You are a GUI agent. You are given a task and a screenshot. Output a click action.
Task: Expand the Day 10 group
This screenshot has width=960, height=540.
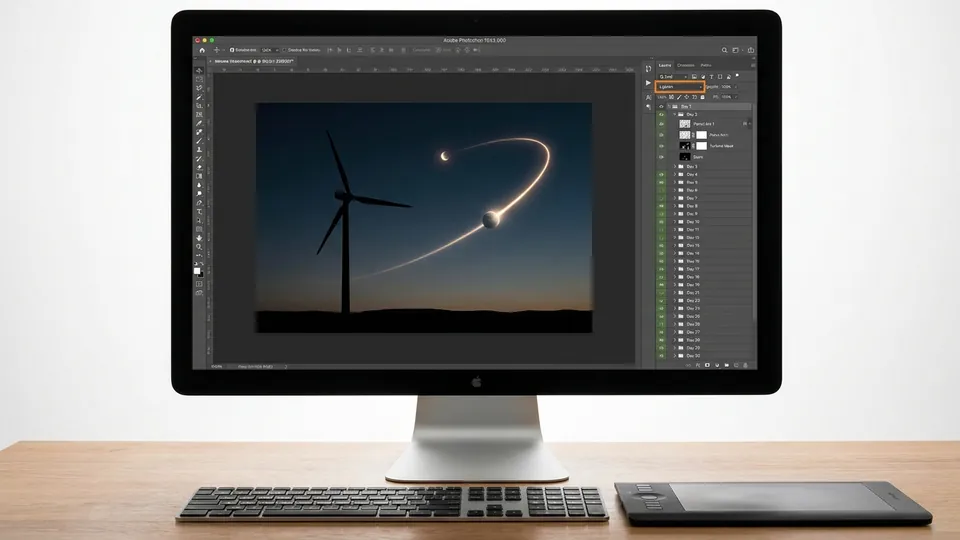(675, 222)
